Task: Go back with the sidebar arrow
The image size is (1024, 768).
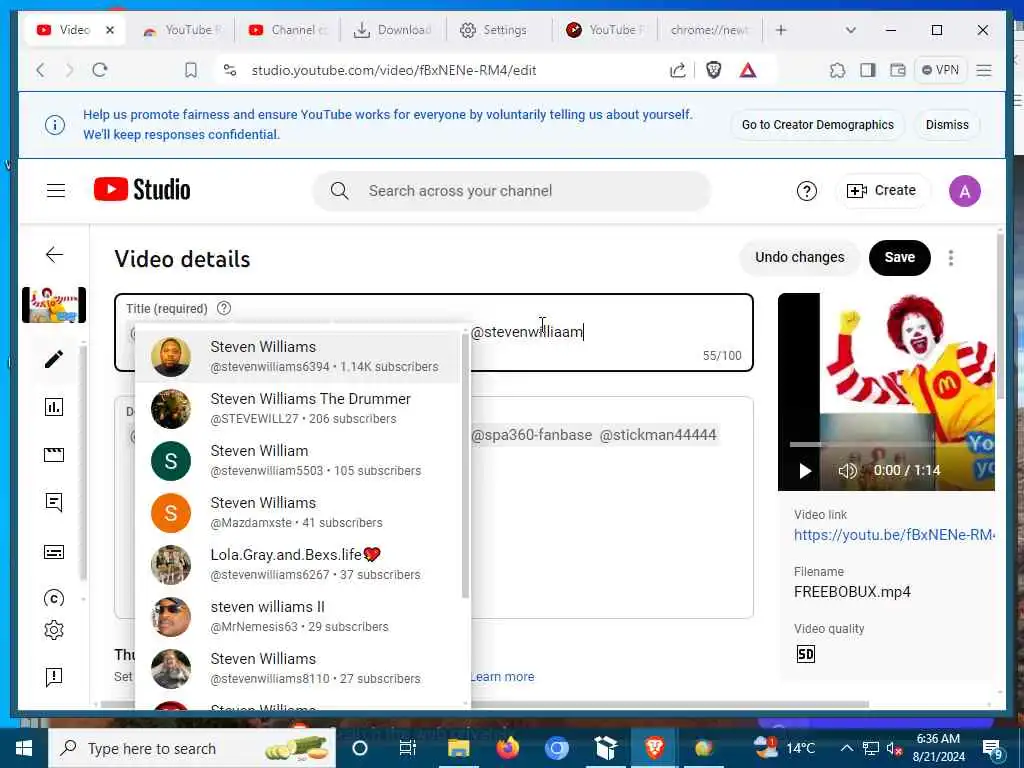Action: tap(54, 255)
